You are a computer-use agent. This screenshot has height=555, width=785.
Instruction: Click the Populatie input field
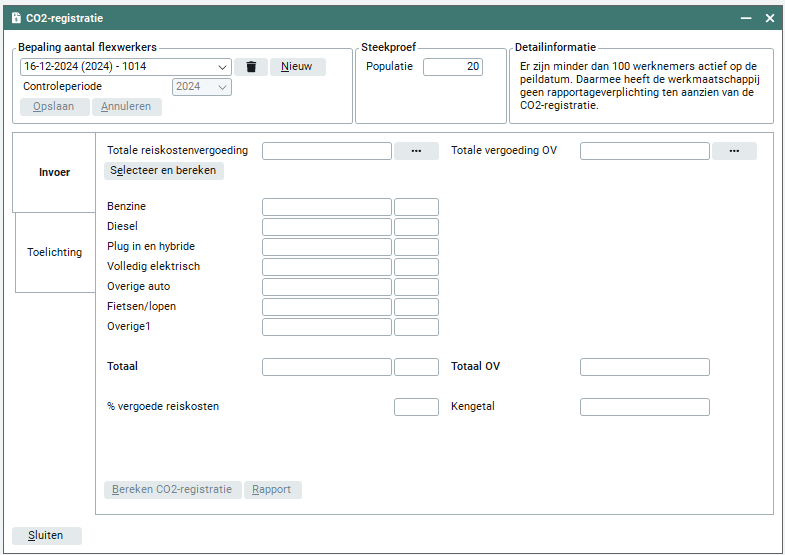tap(452, 67)
